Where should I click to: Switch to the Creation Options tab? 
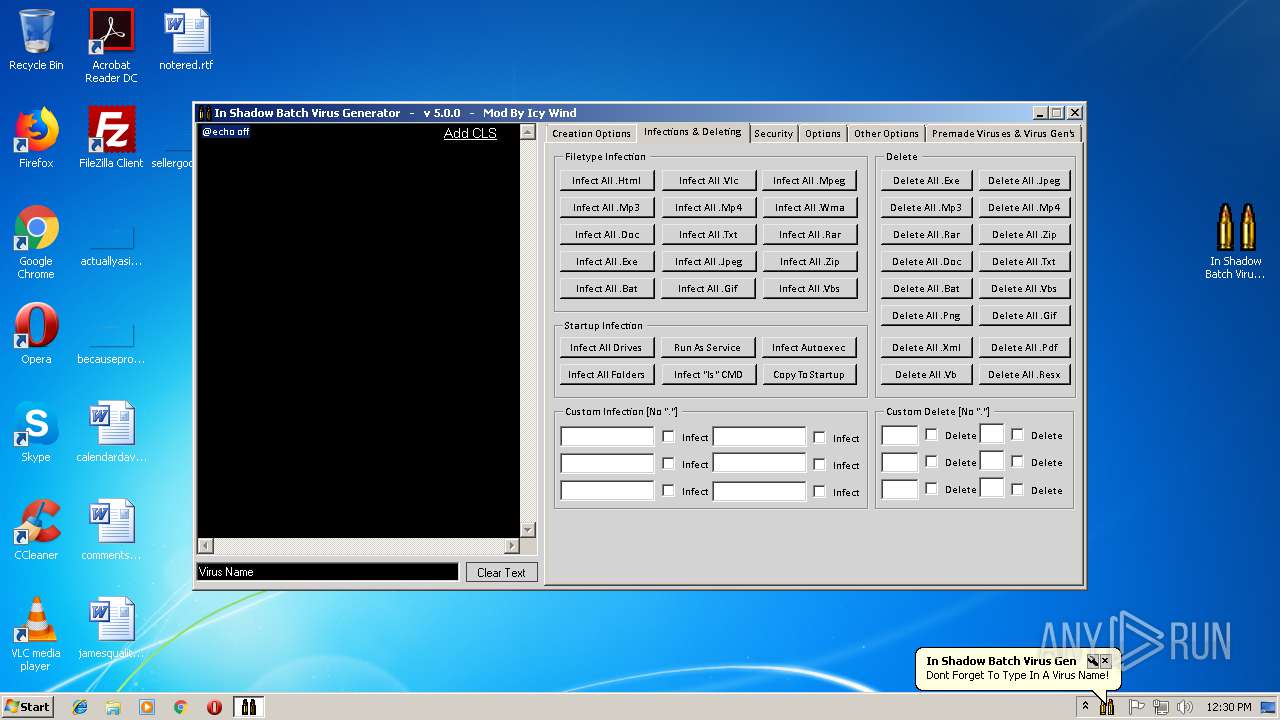click(x=591, y=133)
